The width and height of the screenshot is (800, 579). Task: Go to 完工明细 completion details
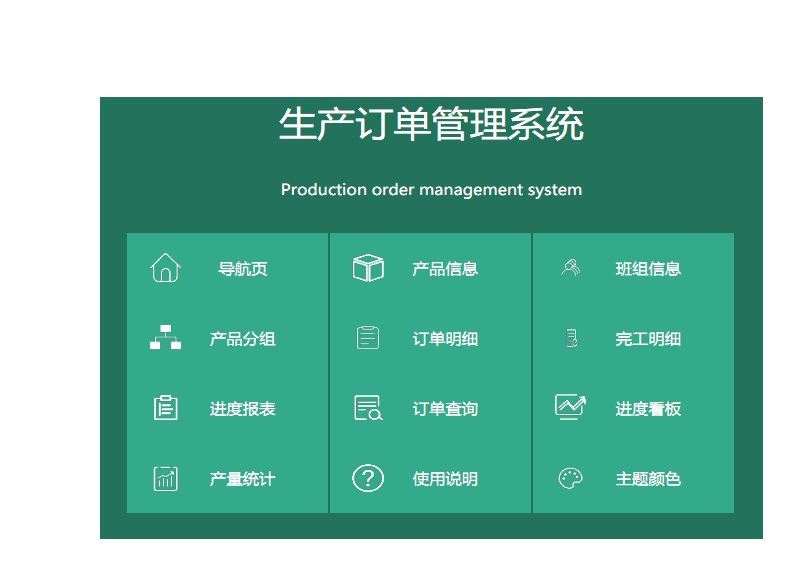click(x=648, y=339)
